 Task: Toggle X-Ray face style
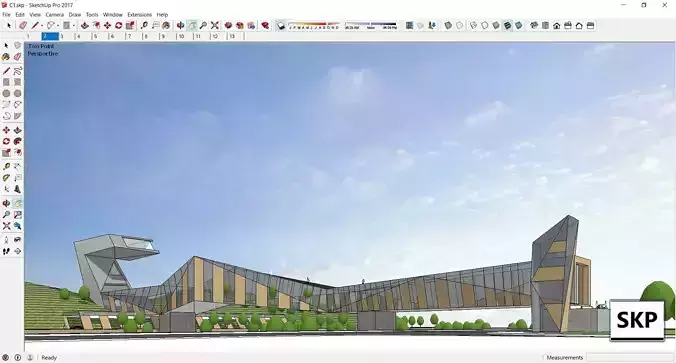(x=448, y=26)
